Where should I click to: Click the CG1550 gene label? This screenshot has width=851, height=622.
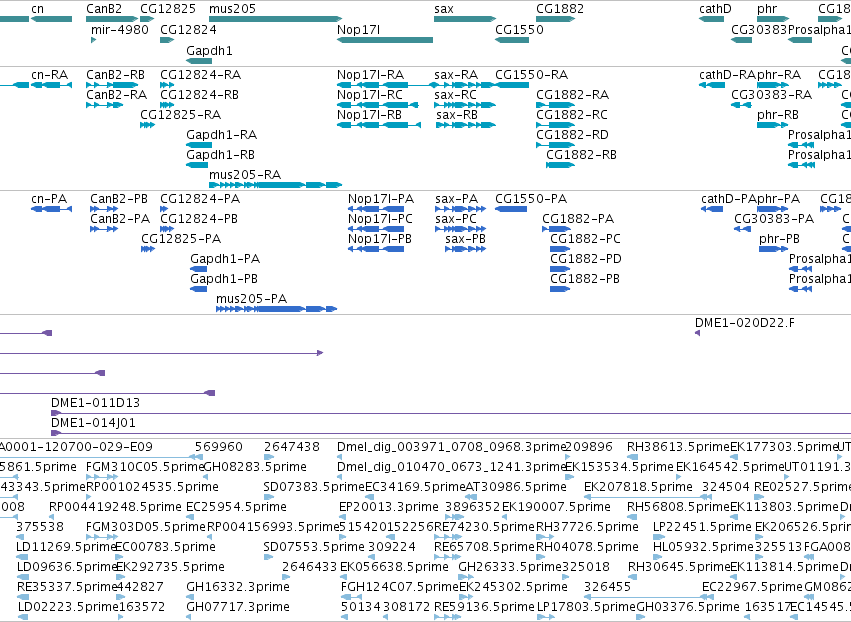pyautogui.click(x=519, y=29)
